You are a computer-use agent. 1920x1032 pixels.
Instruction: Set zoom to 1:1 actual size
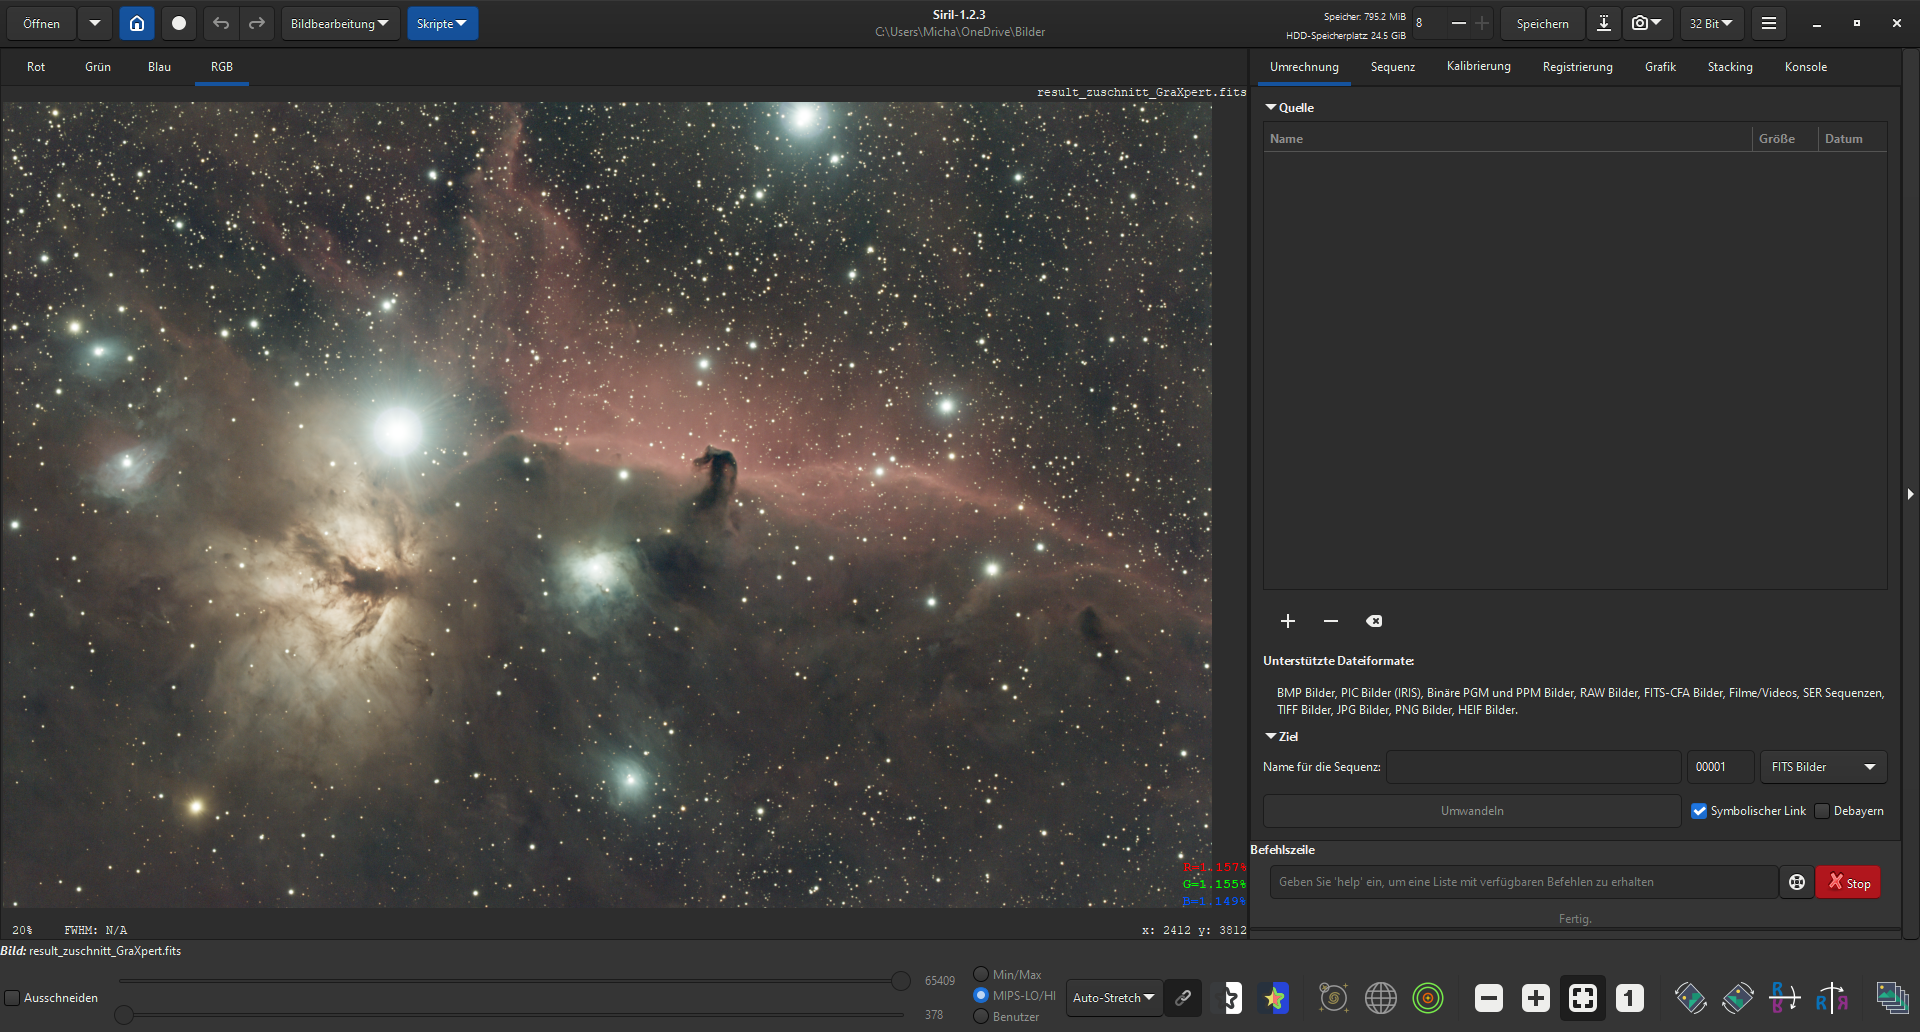click(1630, 998)
